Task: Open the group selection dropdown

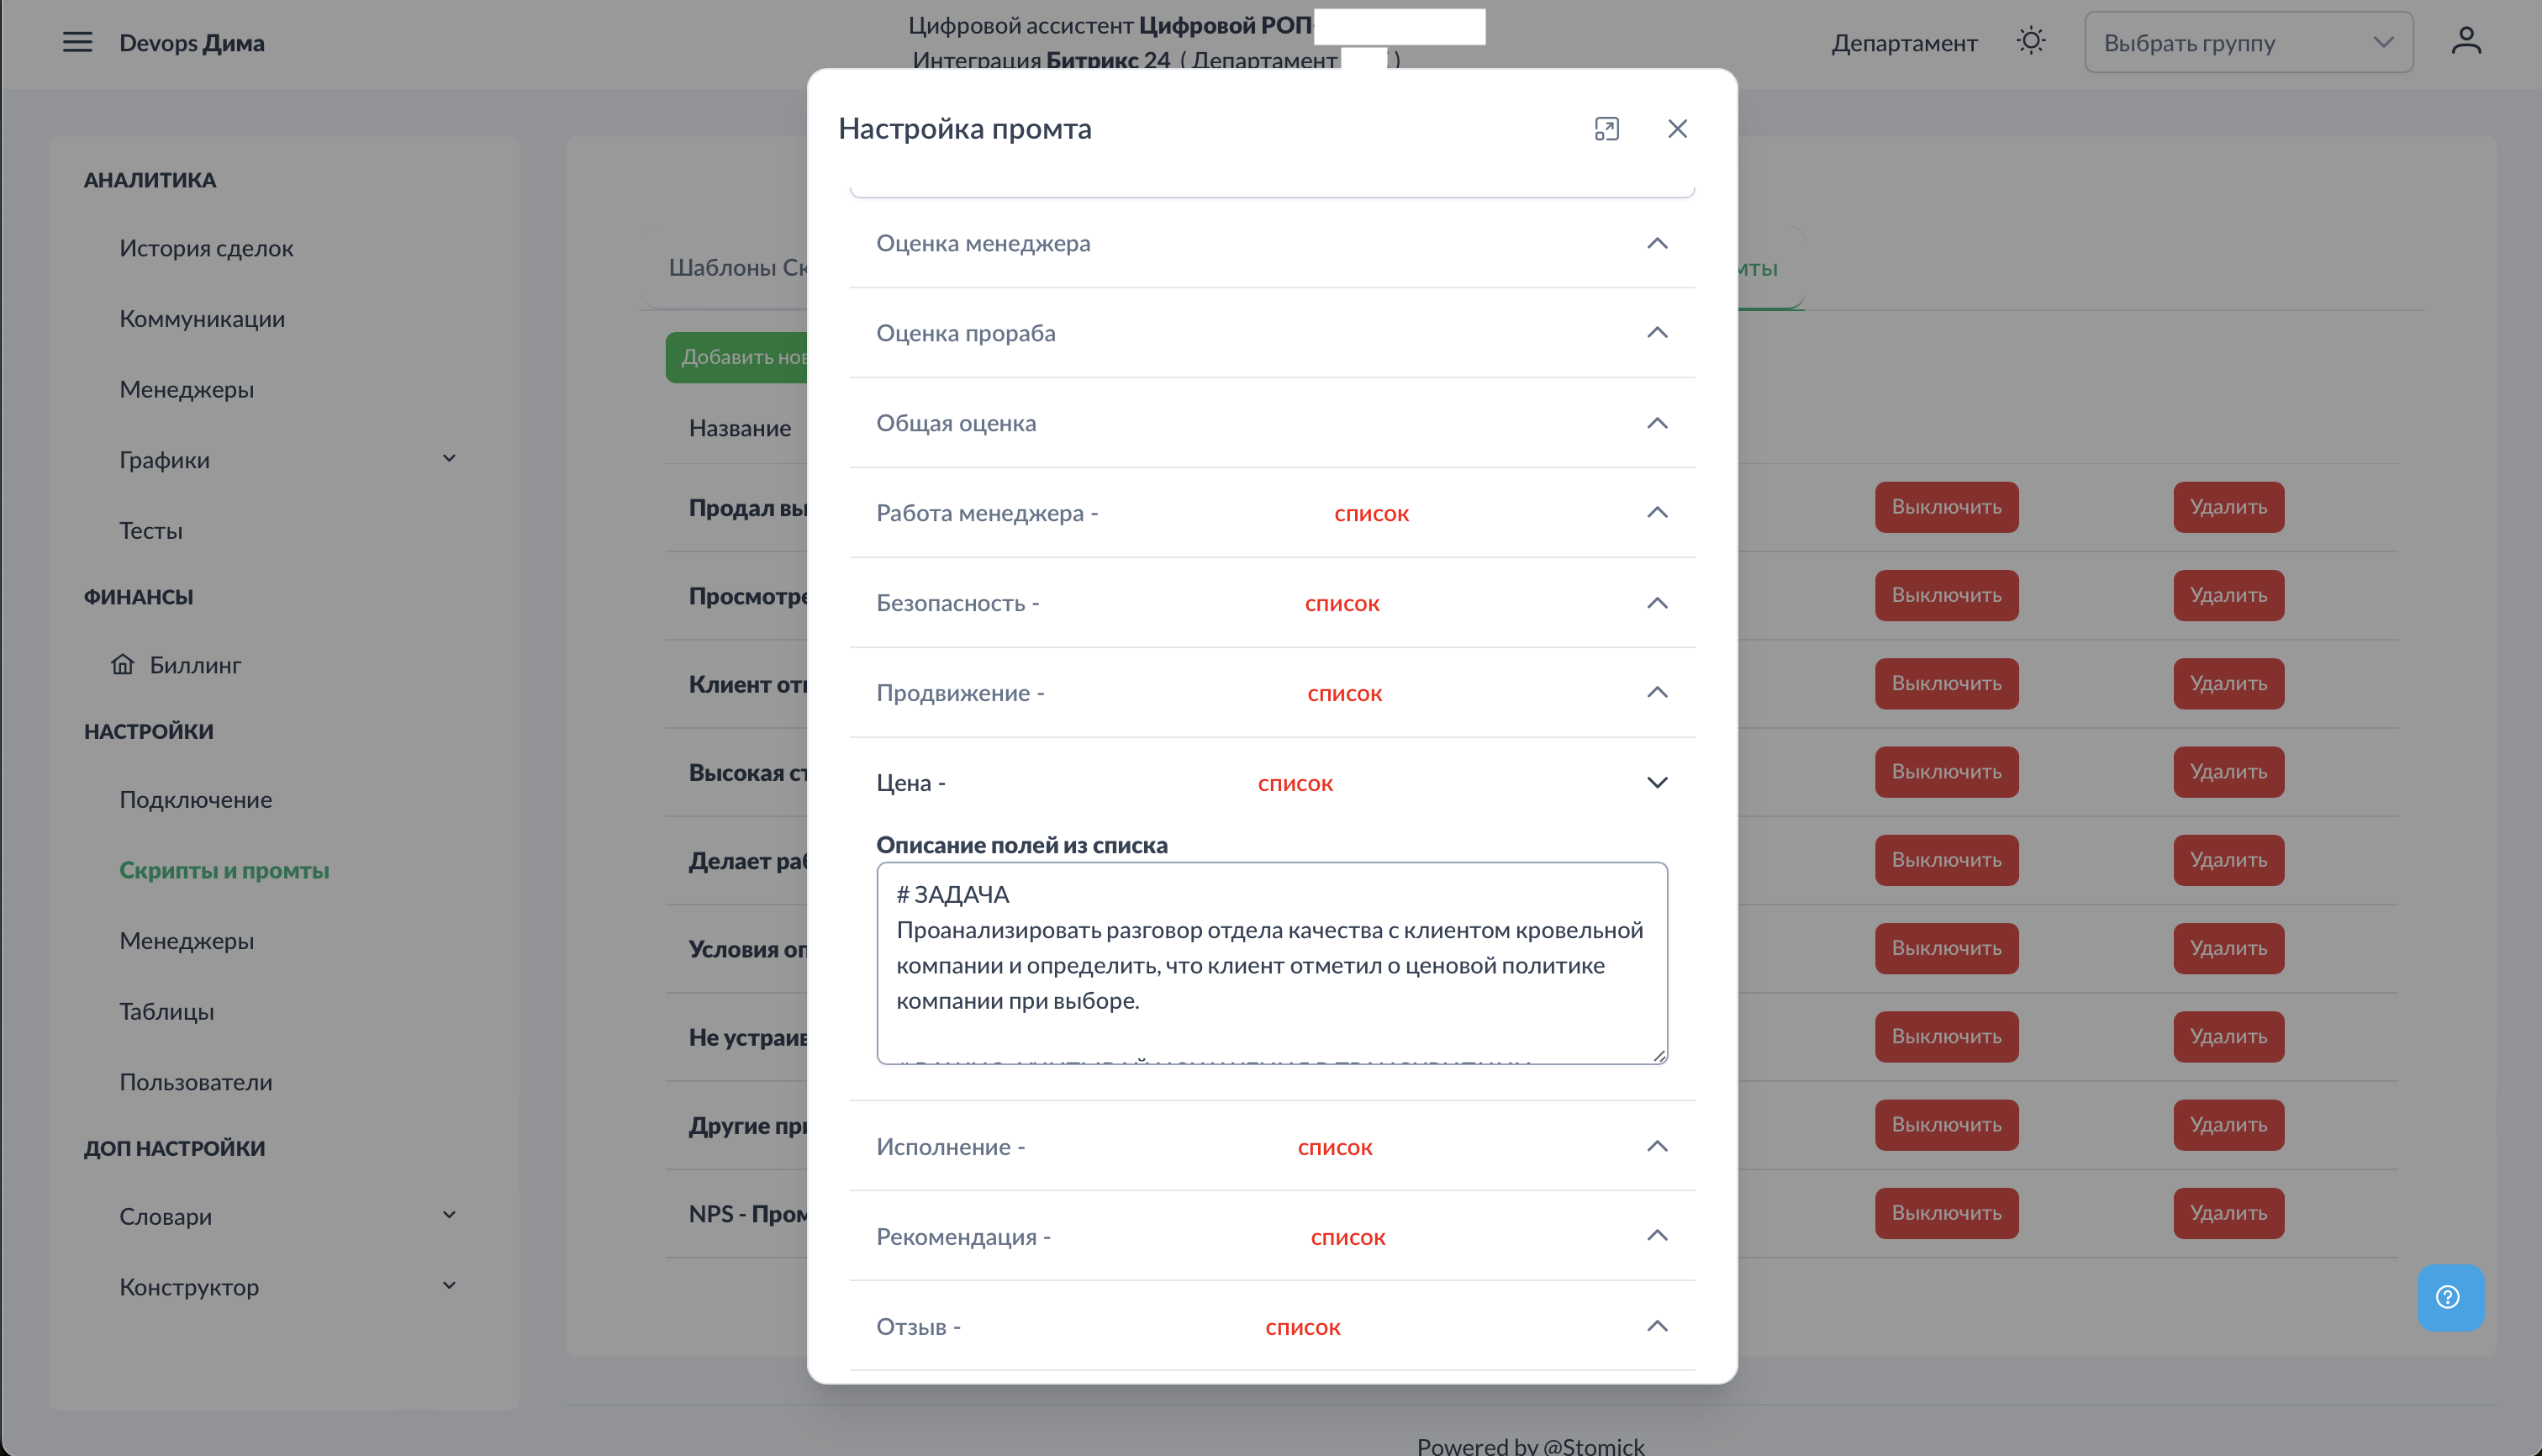Action: coord(2247,43)
